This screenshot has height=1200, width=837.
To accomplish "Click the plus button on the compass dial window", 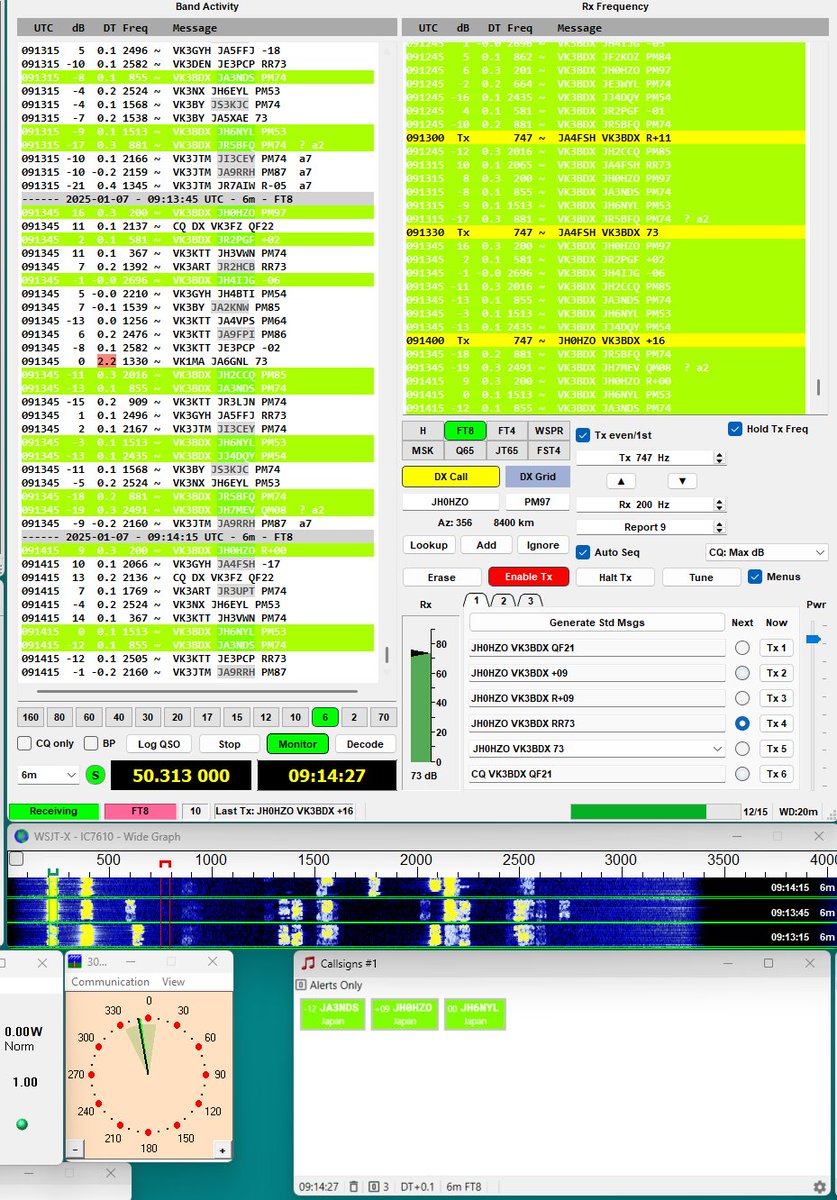I will [220, 1150].
